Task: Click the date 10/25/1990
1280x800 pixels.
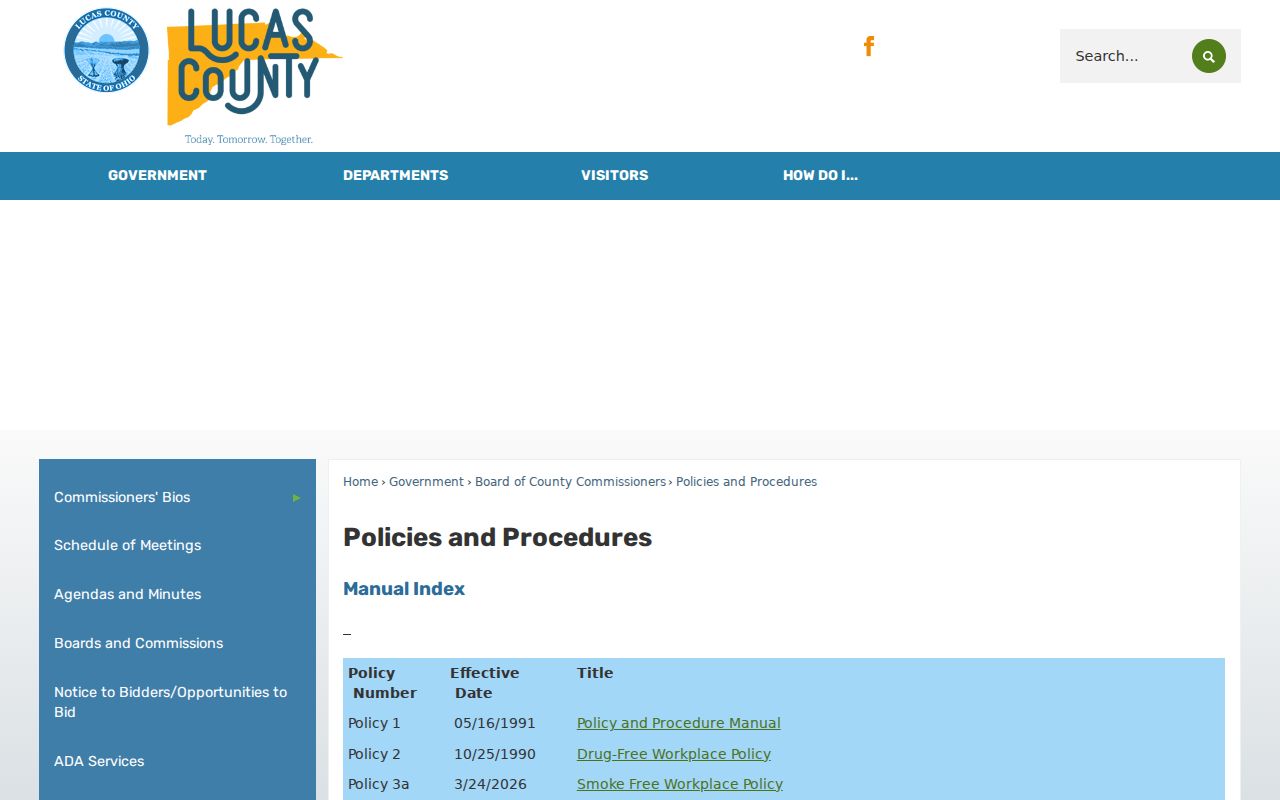Action: (x=495, y=754)
